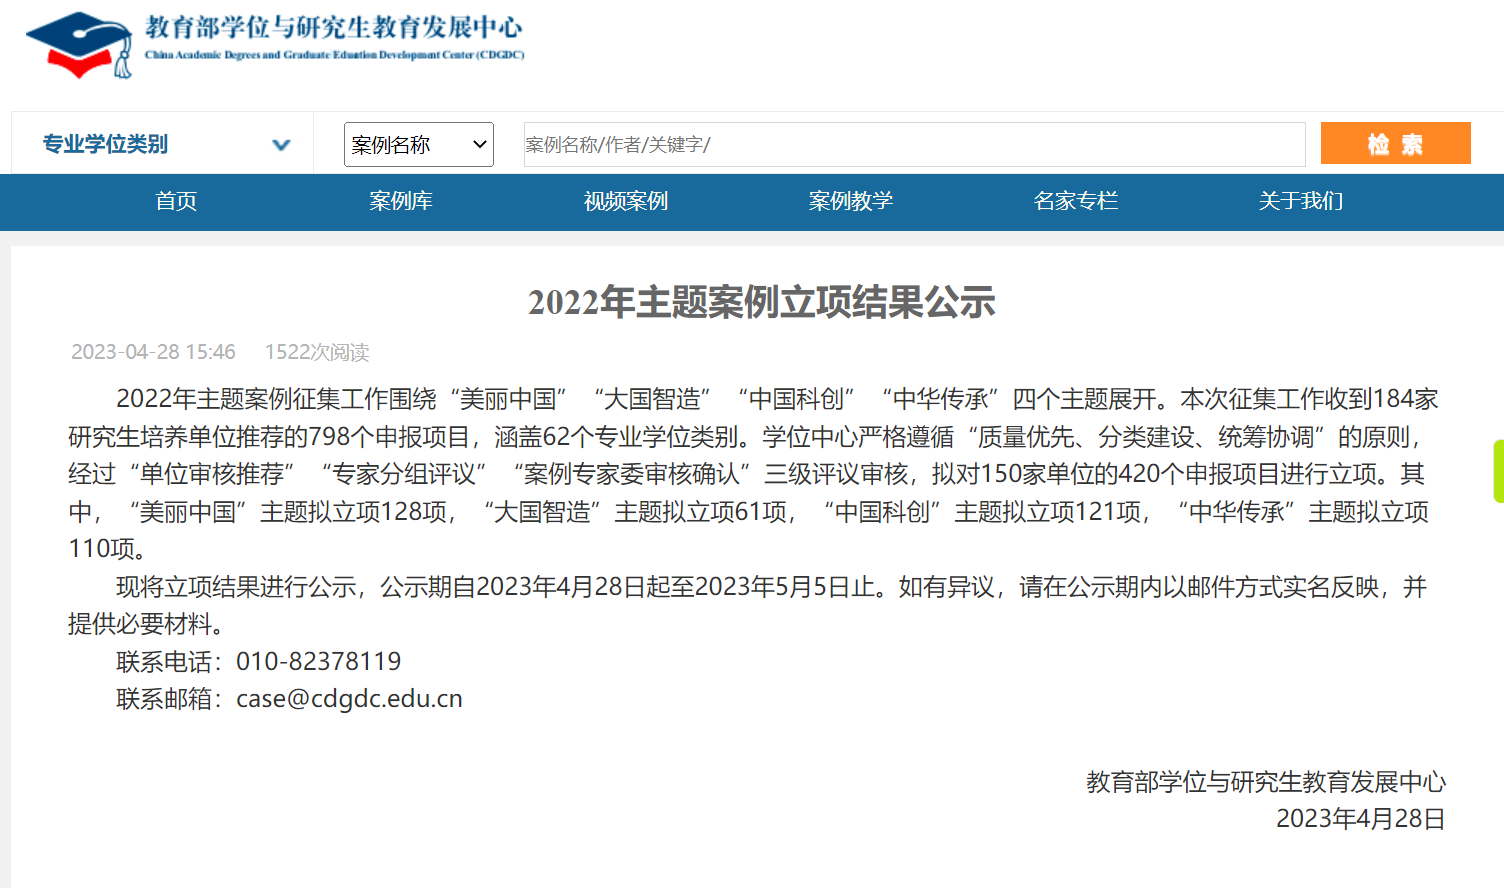This screenshot has width=1504, height=888.
Task: Click the graduation cap logo icon
Action: [80, 45]
